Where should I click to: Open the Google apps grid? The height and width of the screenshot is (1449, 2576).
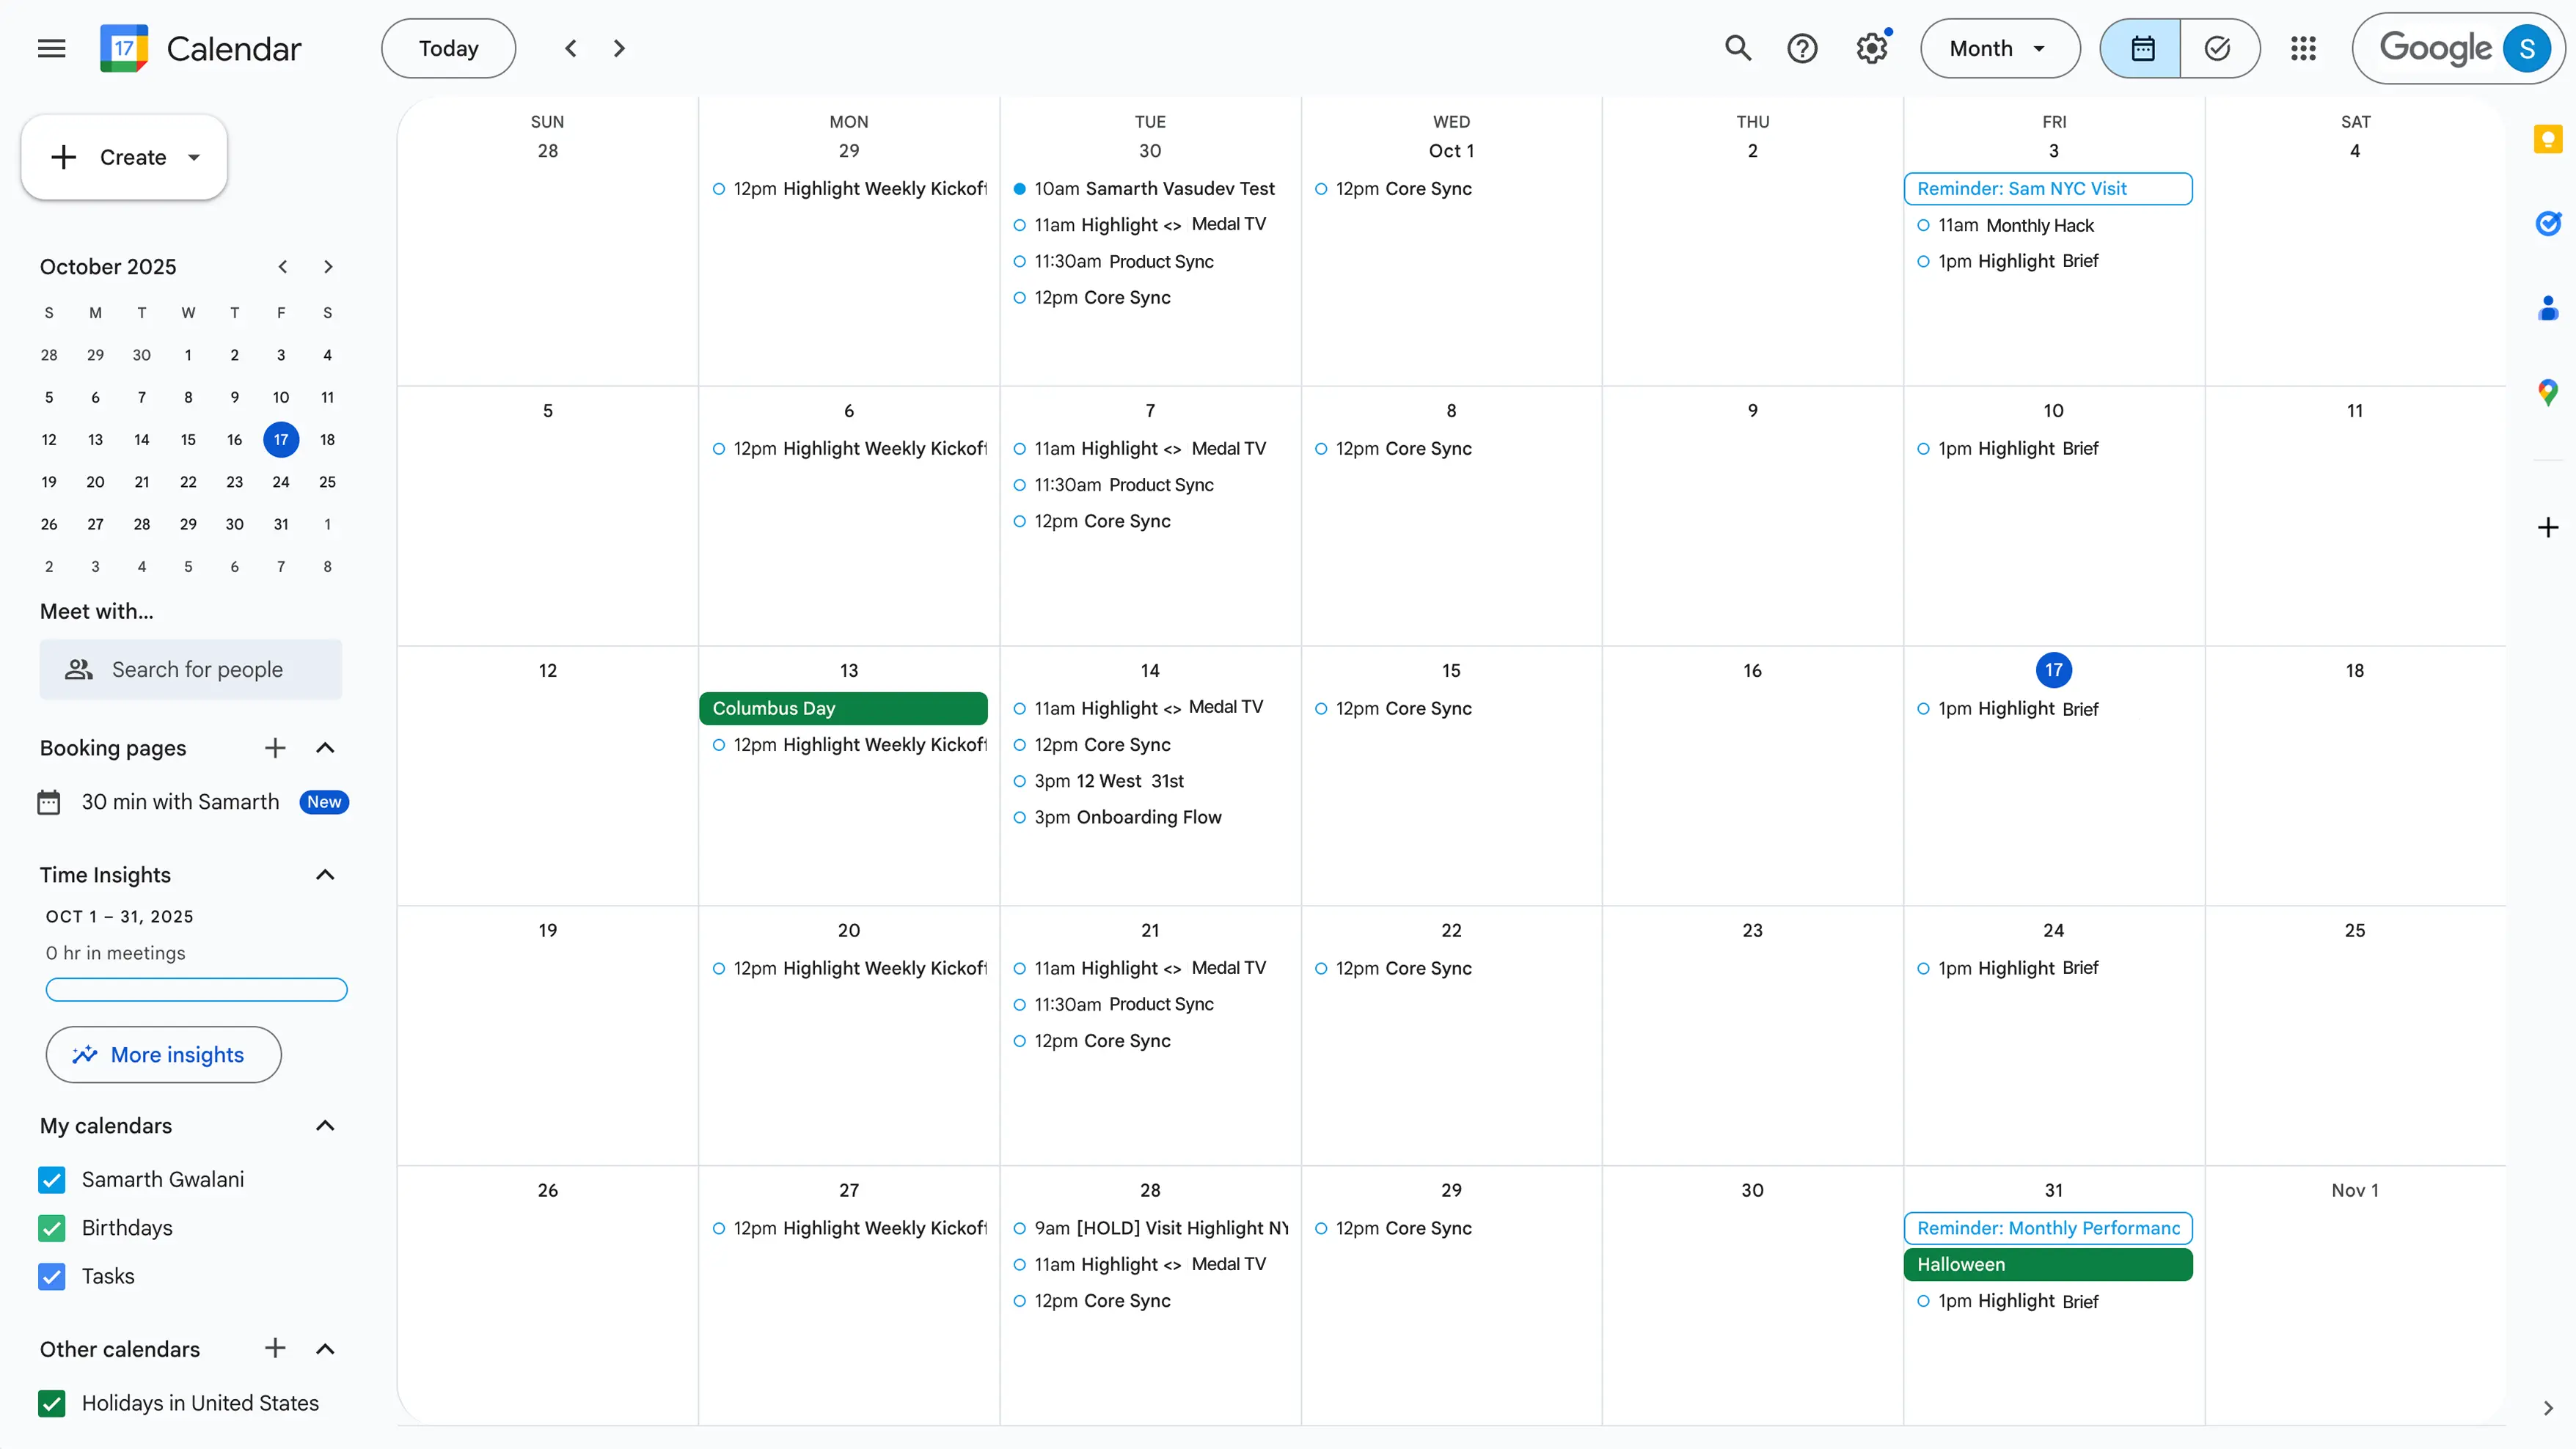[2303, 48]
